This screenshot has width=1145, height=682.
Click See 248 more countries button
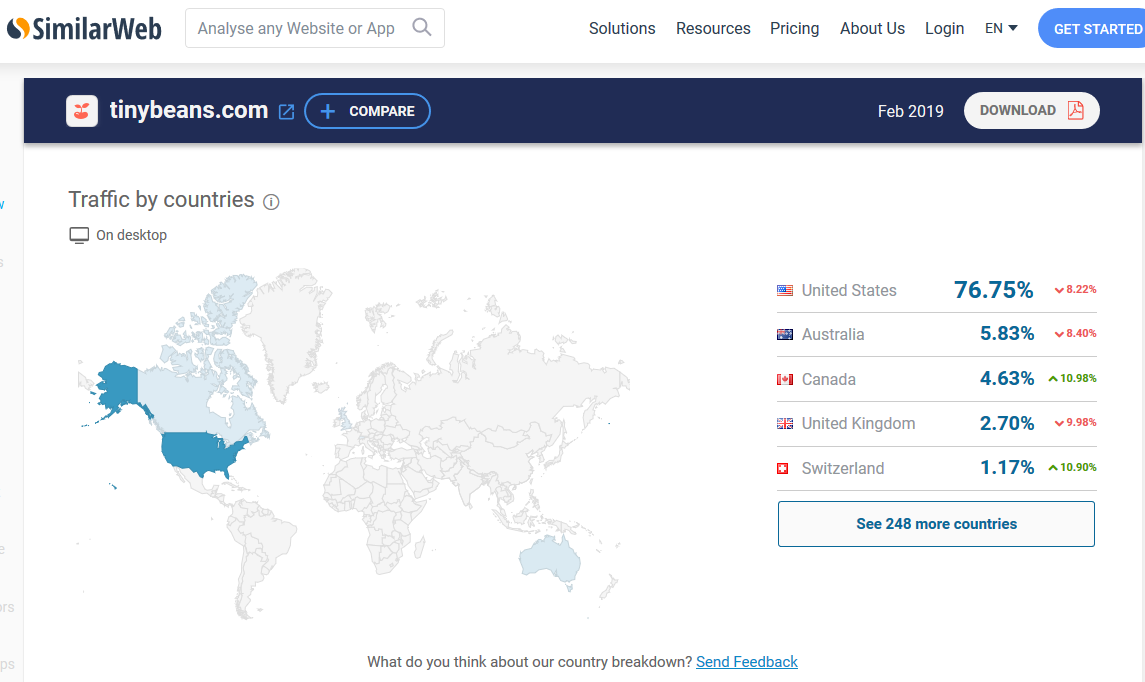click(936, 524)
